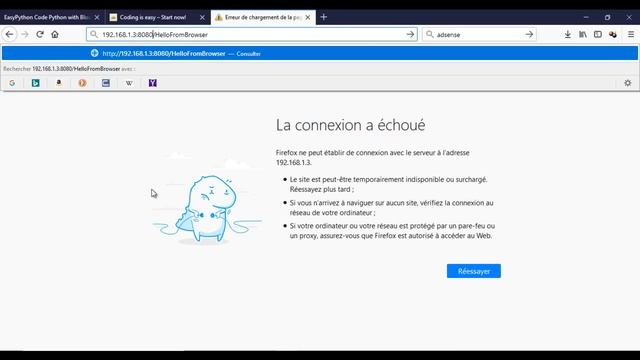Open a new tab with the plus button
Image resolution: width=640 pixels, height=360 pixels.
coord(324,17)
